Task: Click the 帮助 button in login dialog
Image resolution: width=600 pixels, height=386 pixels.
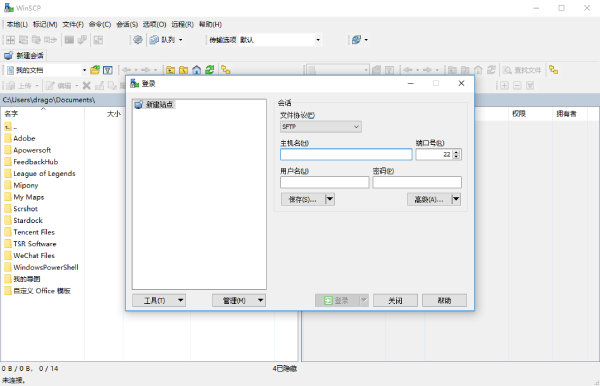Action: pyautogui.click(x=444, y=300)
